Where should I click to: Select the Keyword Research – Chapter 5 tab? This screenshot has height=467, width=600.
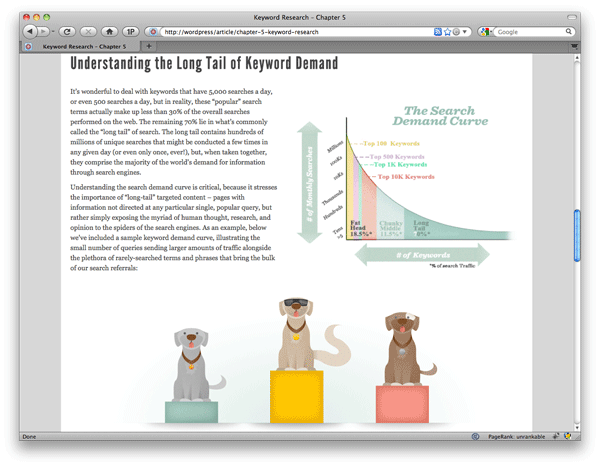78,46
